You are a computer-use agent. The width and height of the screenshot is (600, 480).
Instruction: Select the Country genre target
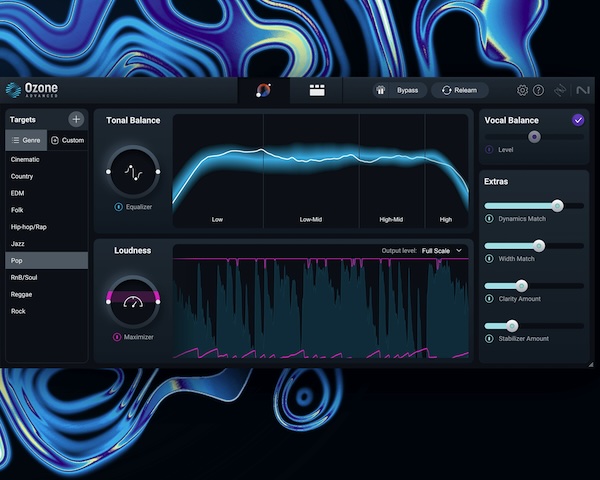pyautogui.click(x=47, y=176)
